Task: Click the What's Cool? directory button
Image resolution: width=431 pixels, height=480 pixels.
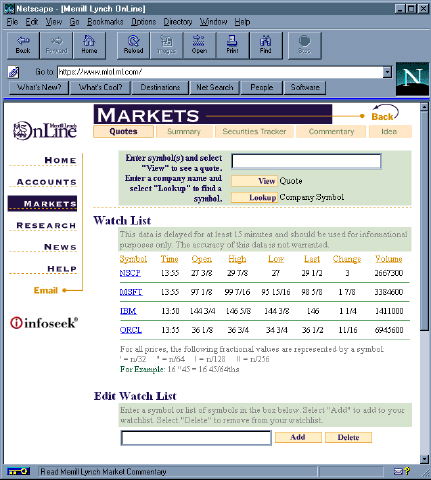Action: [100, 88]
